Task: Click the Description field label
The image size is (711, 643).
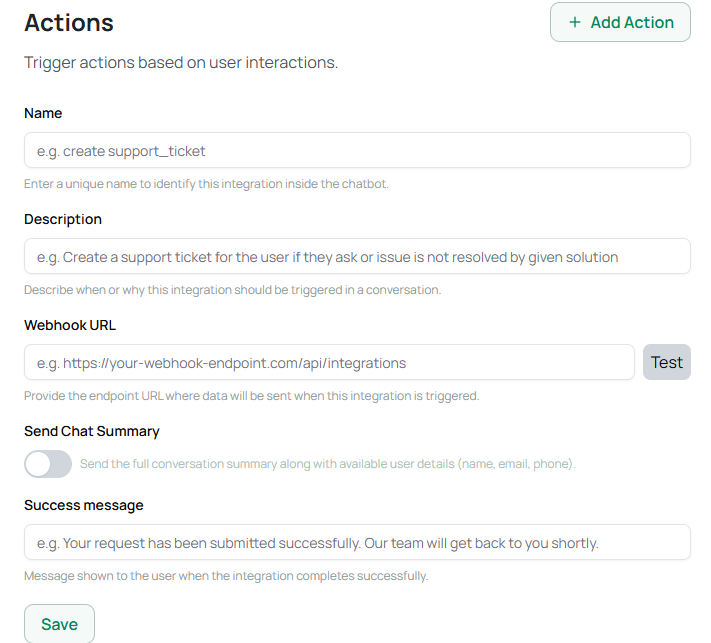Action: tap(63, 219)
